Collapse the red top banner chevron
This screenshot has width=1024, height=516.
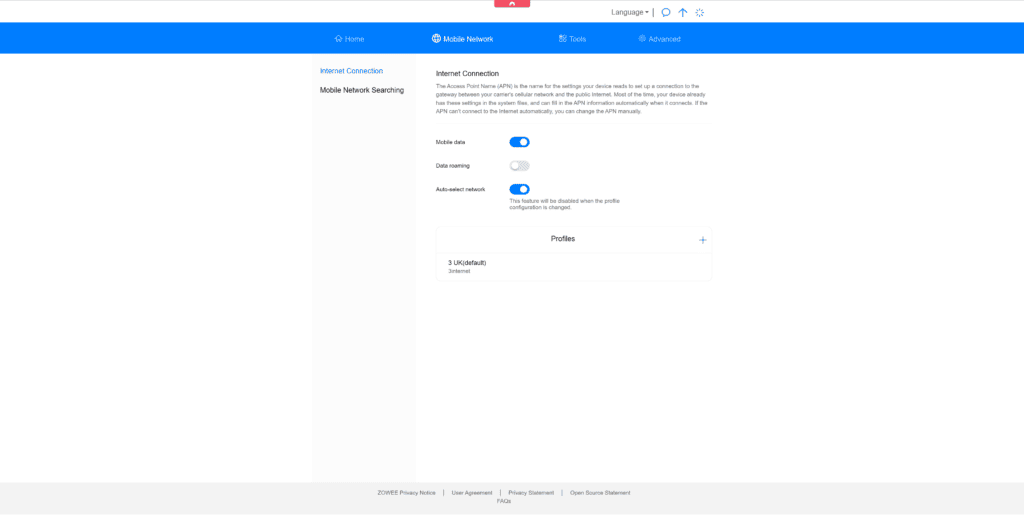coord(512,4)
